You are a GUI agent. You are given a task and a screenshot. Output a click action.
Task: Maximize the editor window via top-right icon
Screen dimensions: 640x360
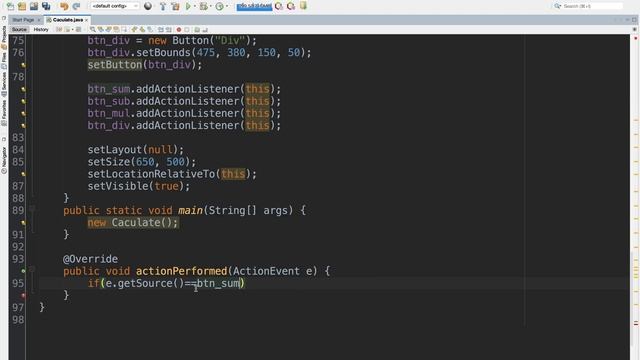pyautogui.click(x=634, y=20)
